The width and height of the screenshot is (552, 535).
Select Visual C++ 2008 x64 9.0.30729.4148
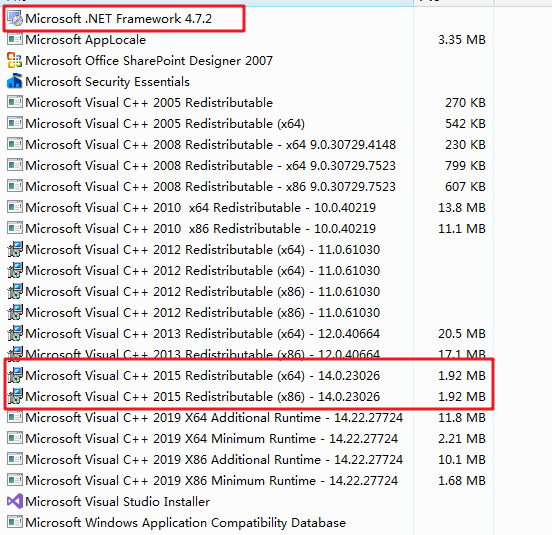pos(211,144)
